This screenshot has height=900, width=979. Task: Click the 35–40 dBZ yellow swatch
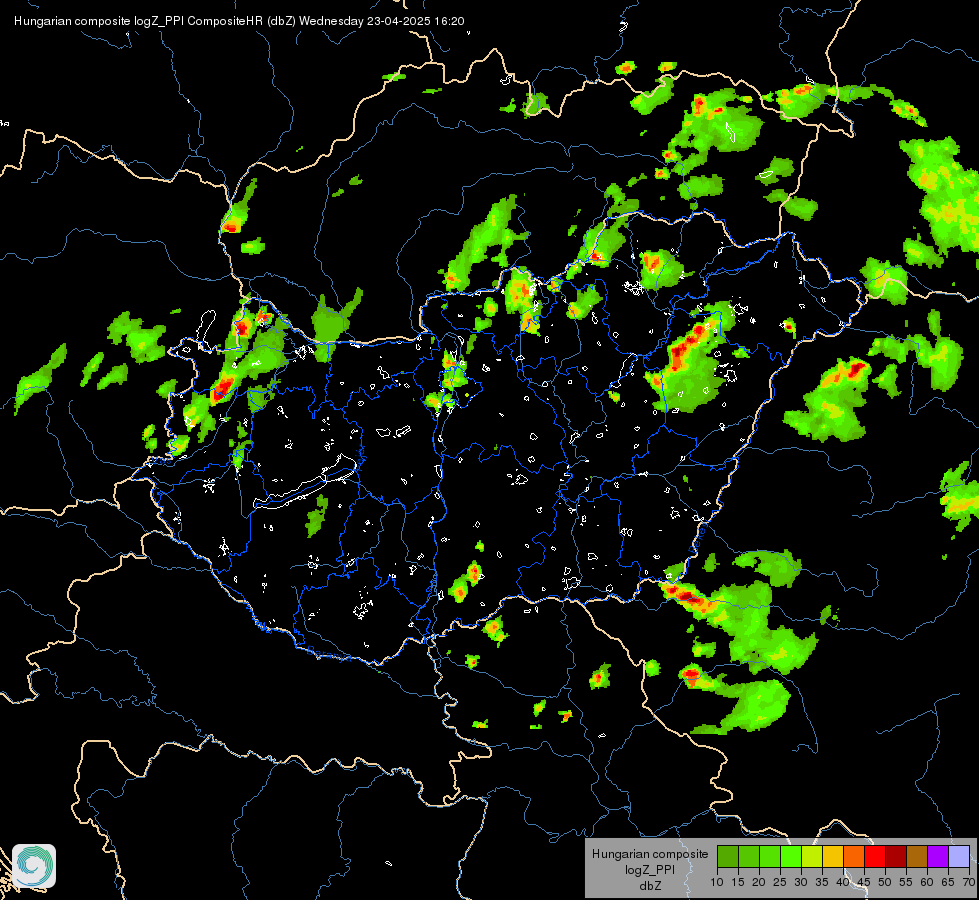833,856
